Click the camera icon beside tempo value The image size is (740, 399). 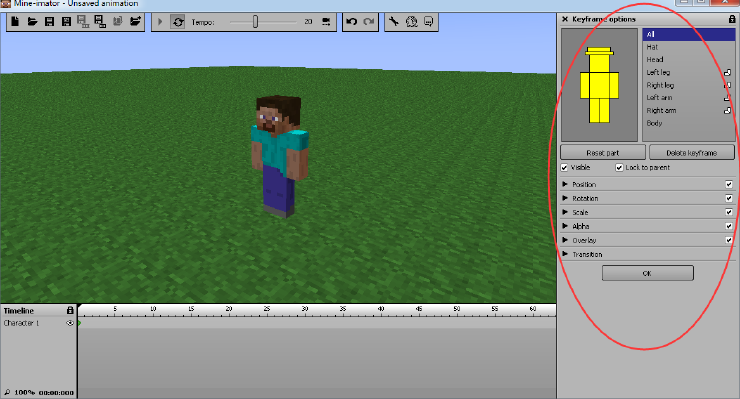[326, 22]
